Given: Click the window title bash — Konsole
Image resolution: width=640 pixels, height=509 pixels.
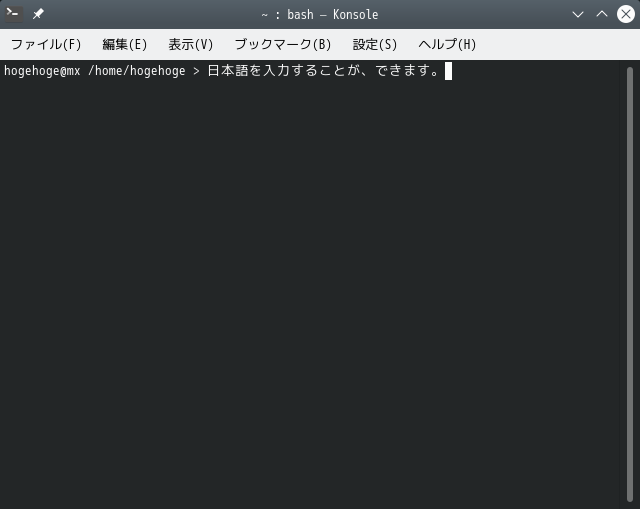Looking at the screenshot, I should tap(333, 15).
